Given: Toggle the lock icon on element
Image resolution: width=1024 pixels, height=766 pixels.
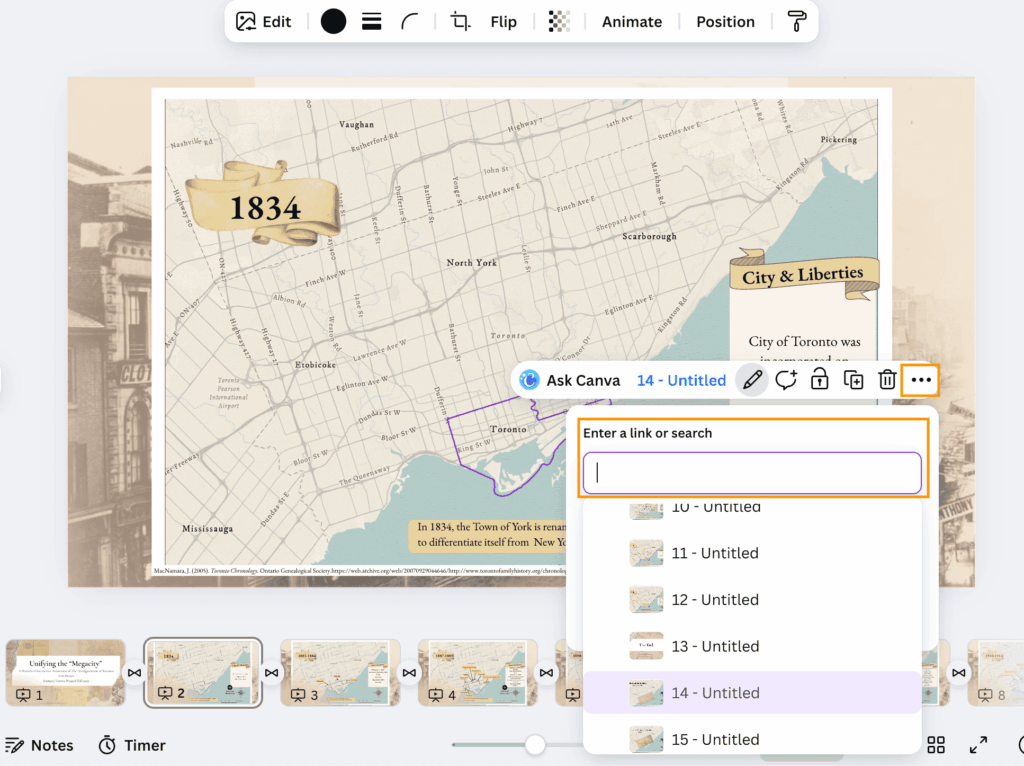Looking at the screenshot, I should [819, 380].
